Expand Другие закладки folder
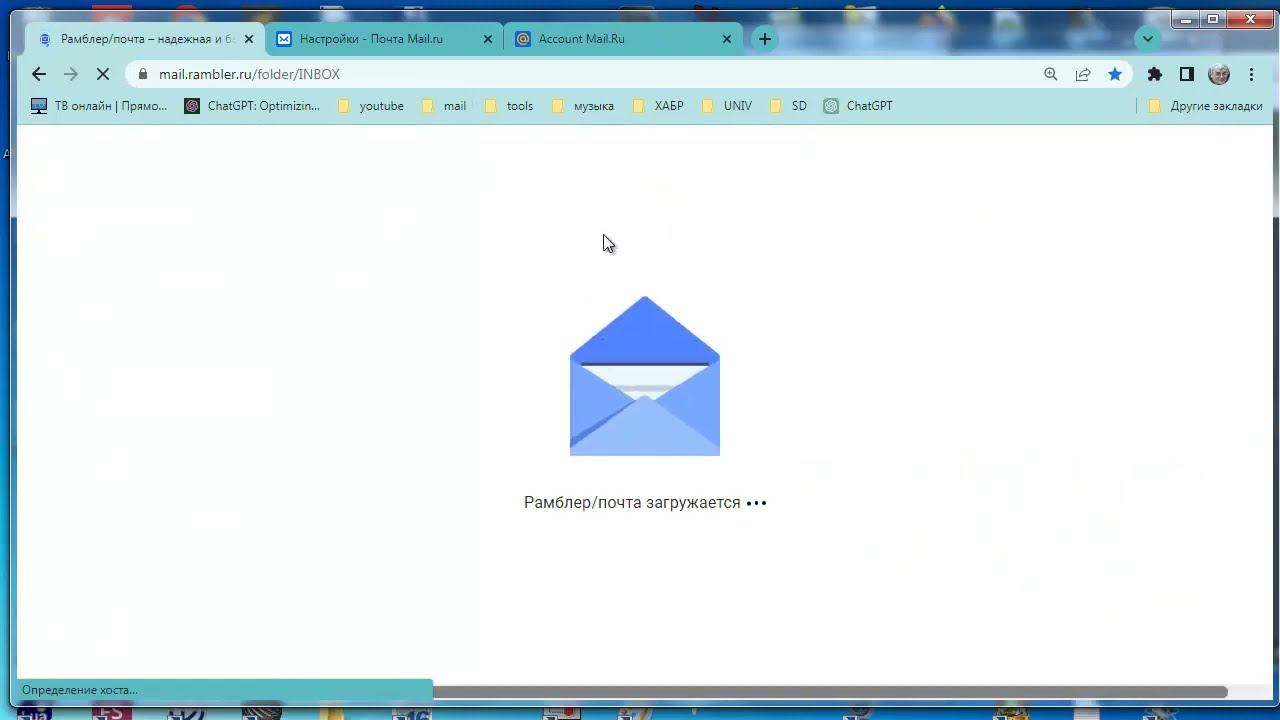 [x=1205, y=106]
